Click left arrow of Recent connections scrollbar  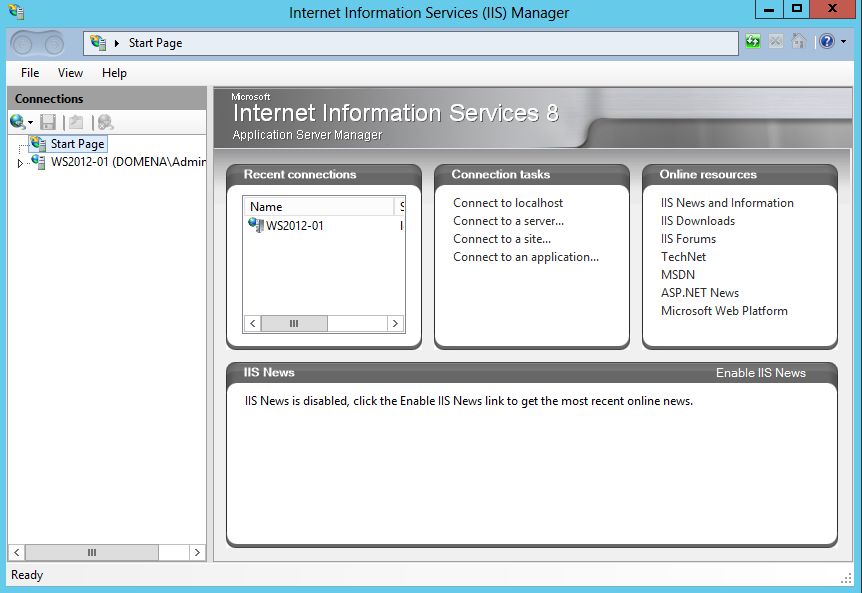coord(252,324)
